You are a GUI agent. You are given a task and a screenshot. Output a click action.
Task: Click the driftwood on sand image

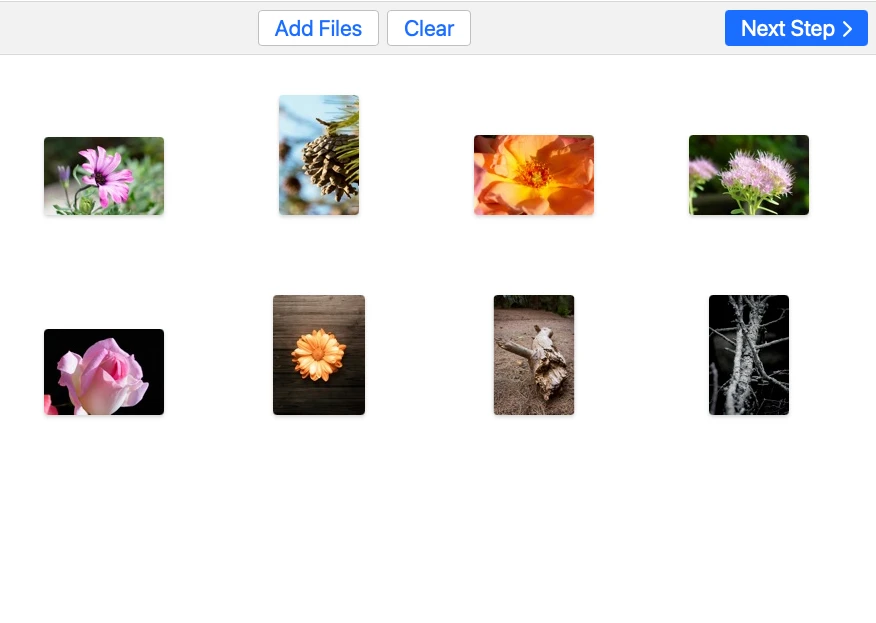click(533, 355)
